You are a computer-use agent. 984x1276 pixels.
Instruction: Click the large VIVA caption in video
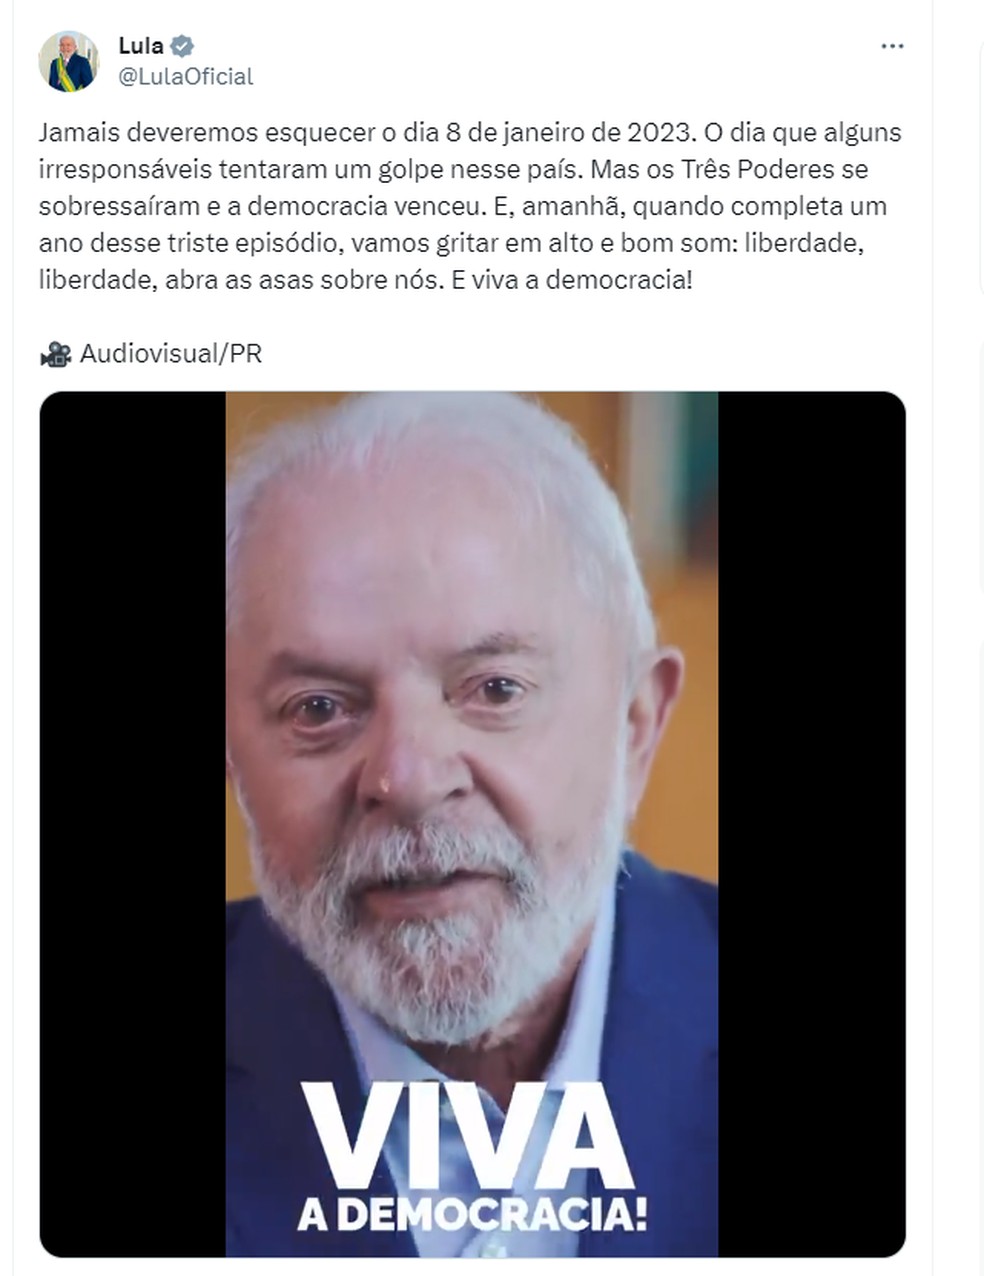(467, 1137)
